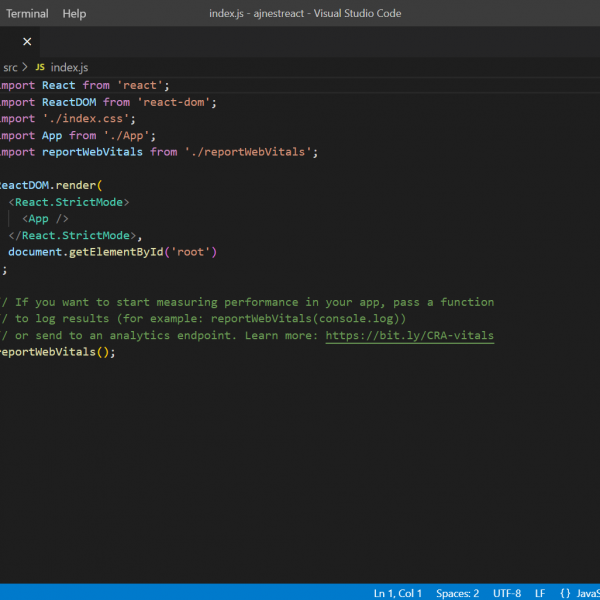This screenshot has height=600, width=600.
Task: Open the index.js breadcrumb dropdown
Action: (69, 67)
